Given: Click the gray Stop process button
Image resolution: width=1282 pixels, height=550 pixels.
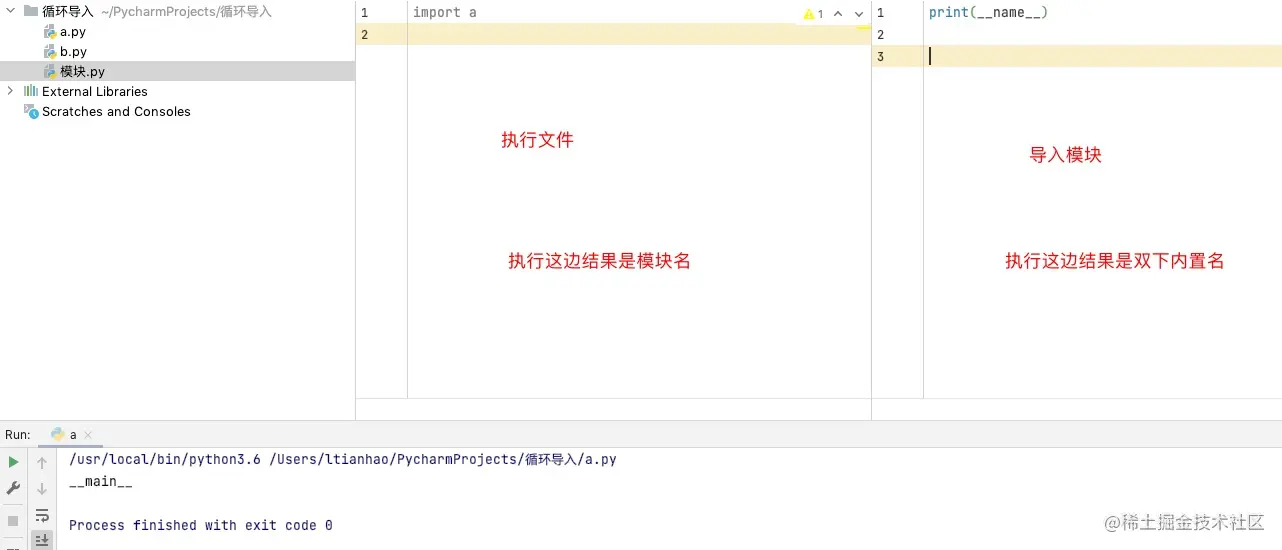Looking at the screenshot, I should pos(13,521).
